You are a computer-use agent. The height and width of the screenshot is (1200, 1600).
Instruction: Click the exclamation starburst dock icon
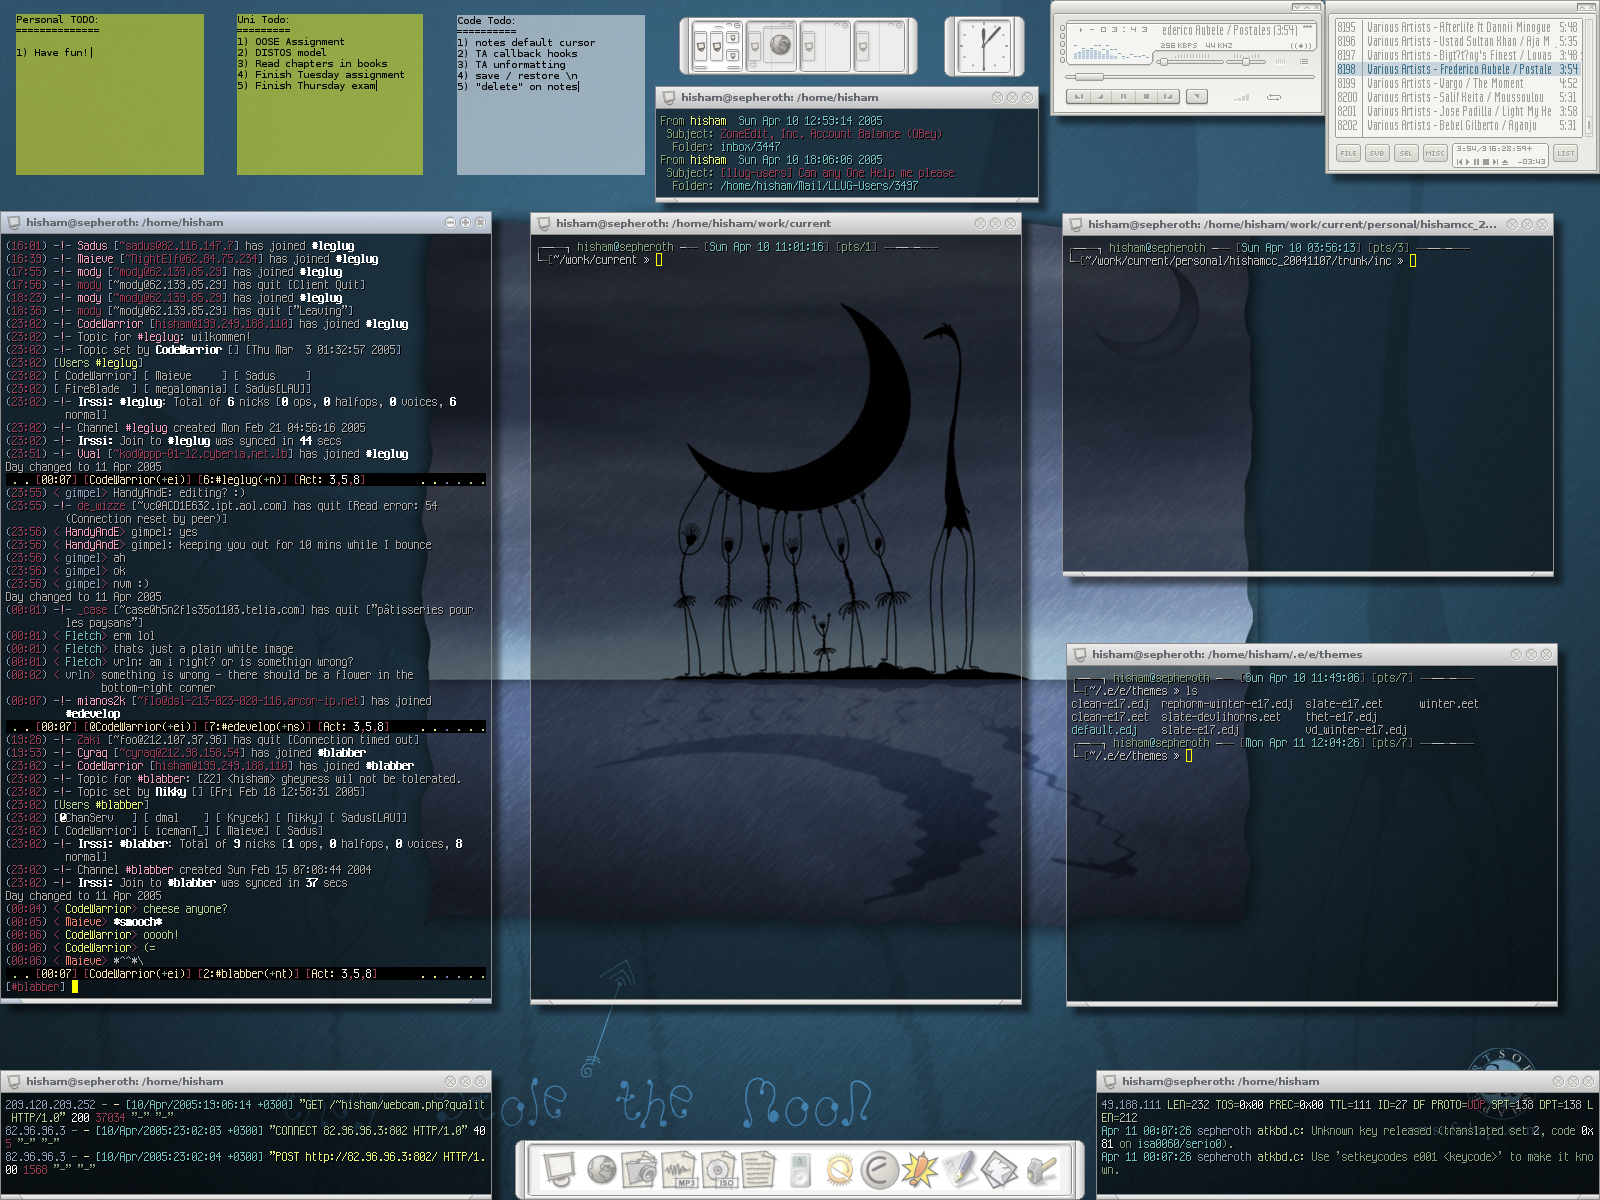[x=919, y=1168]
